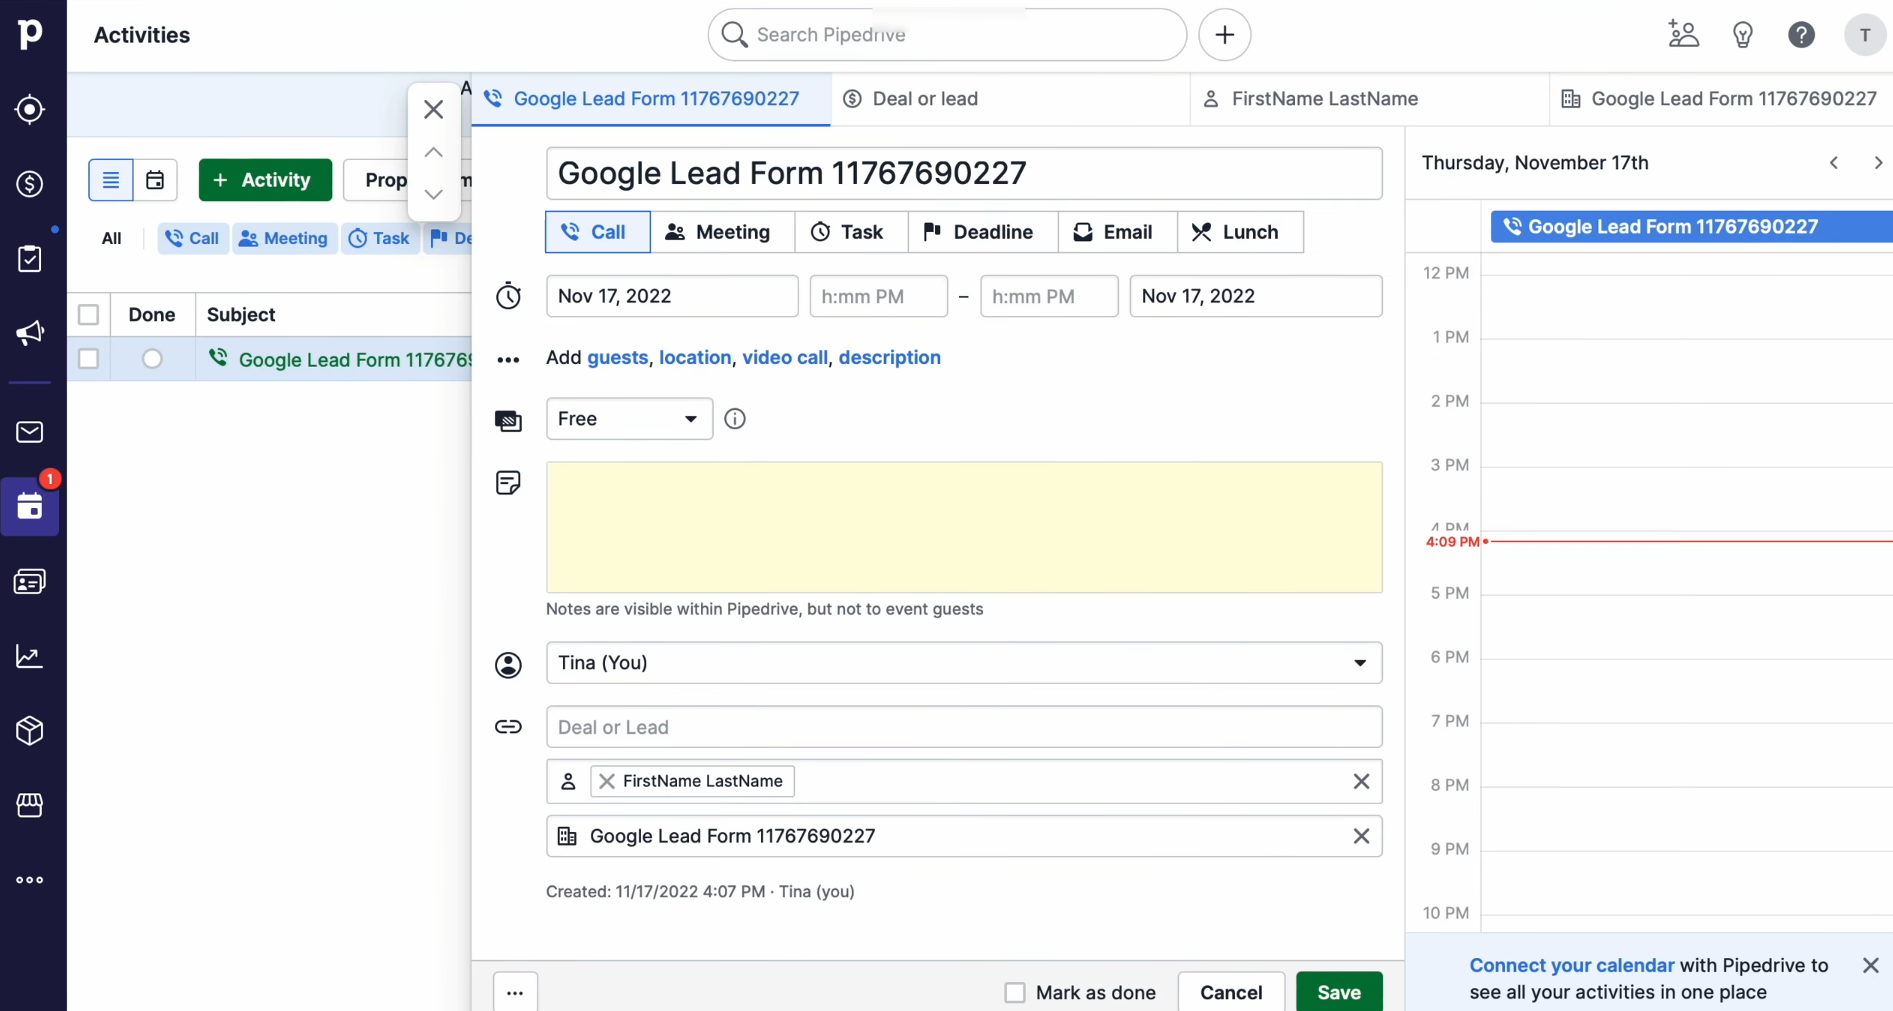The image size is (1893, 1011).
Task: Show next day in calendar panel
Action: (1877, 163)
